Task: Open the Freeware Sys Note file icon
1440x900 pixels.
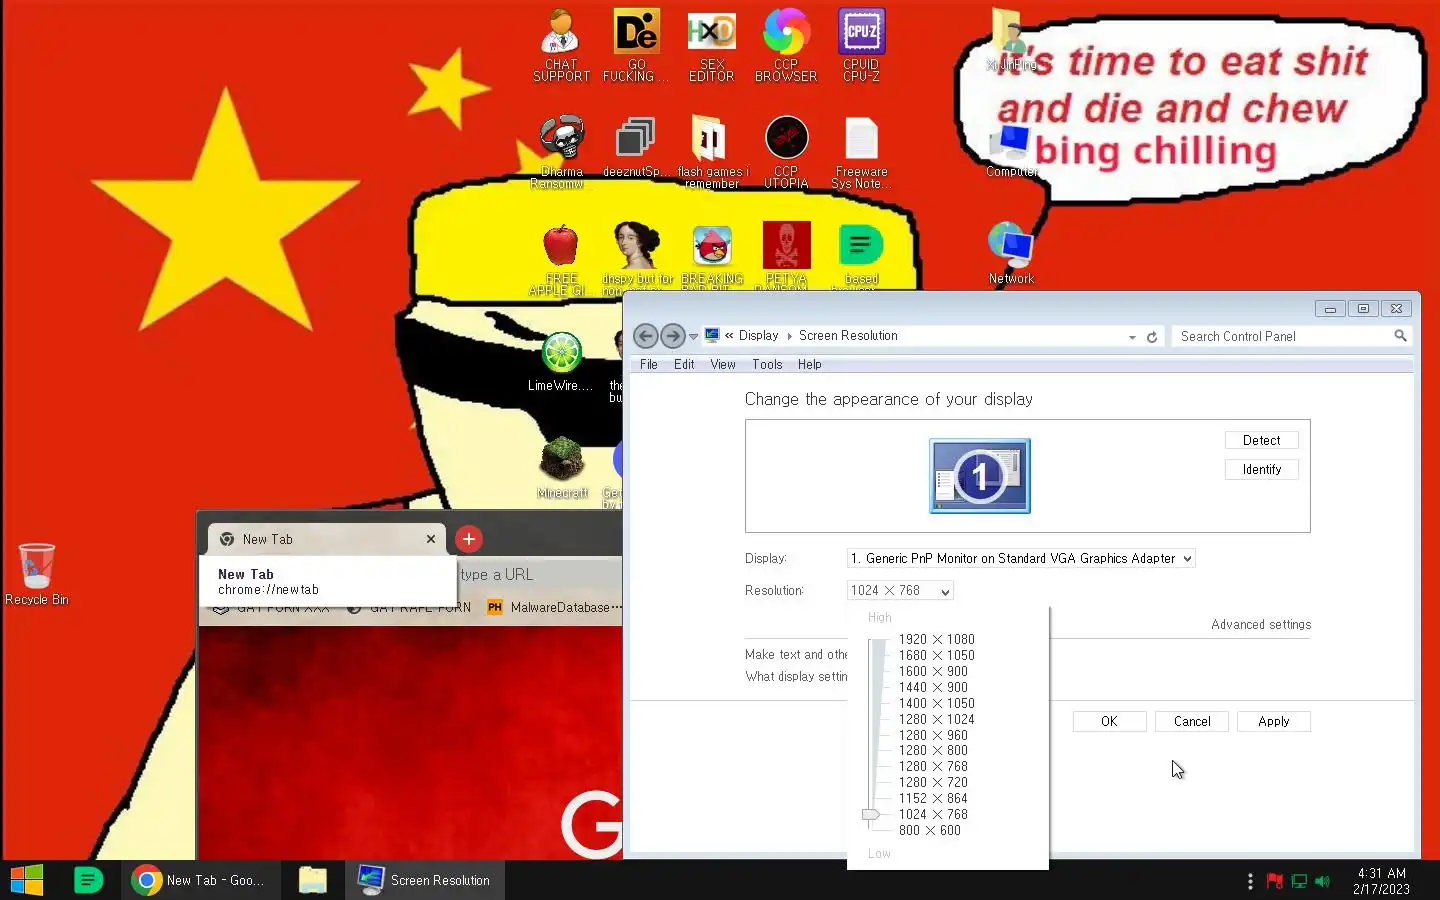Action: pyautogui.click(x=861, y=152)
